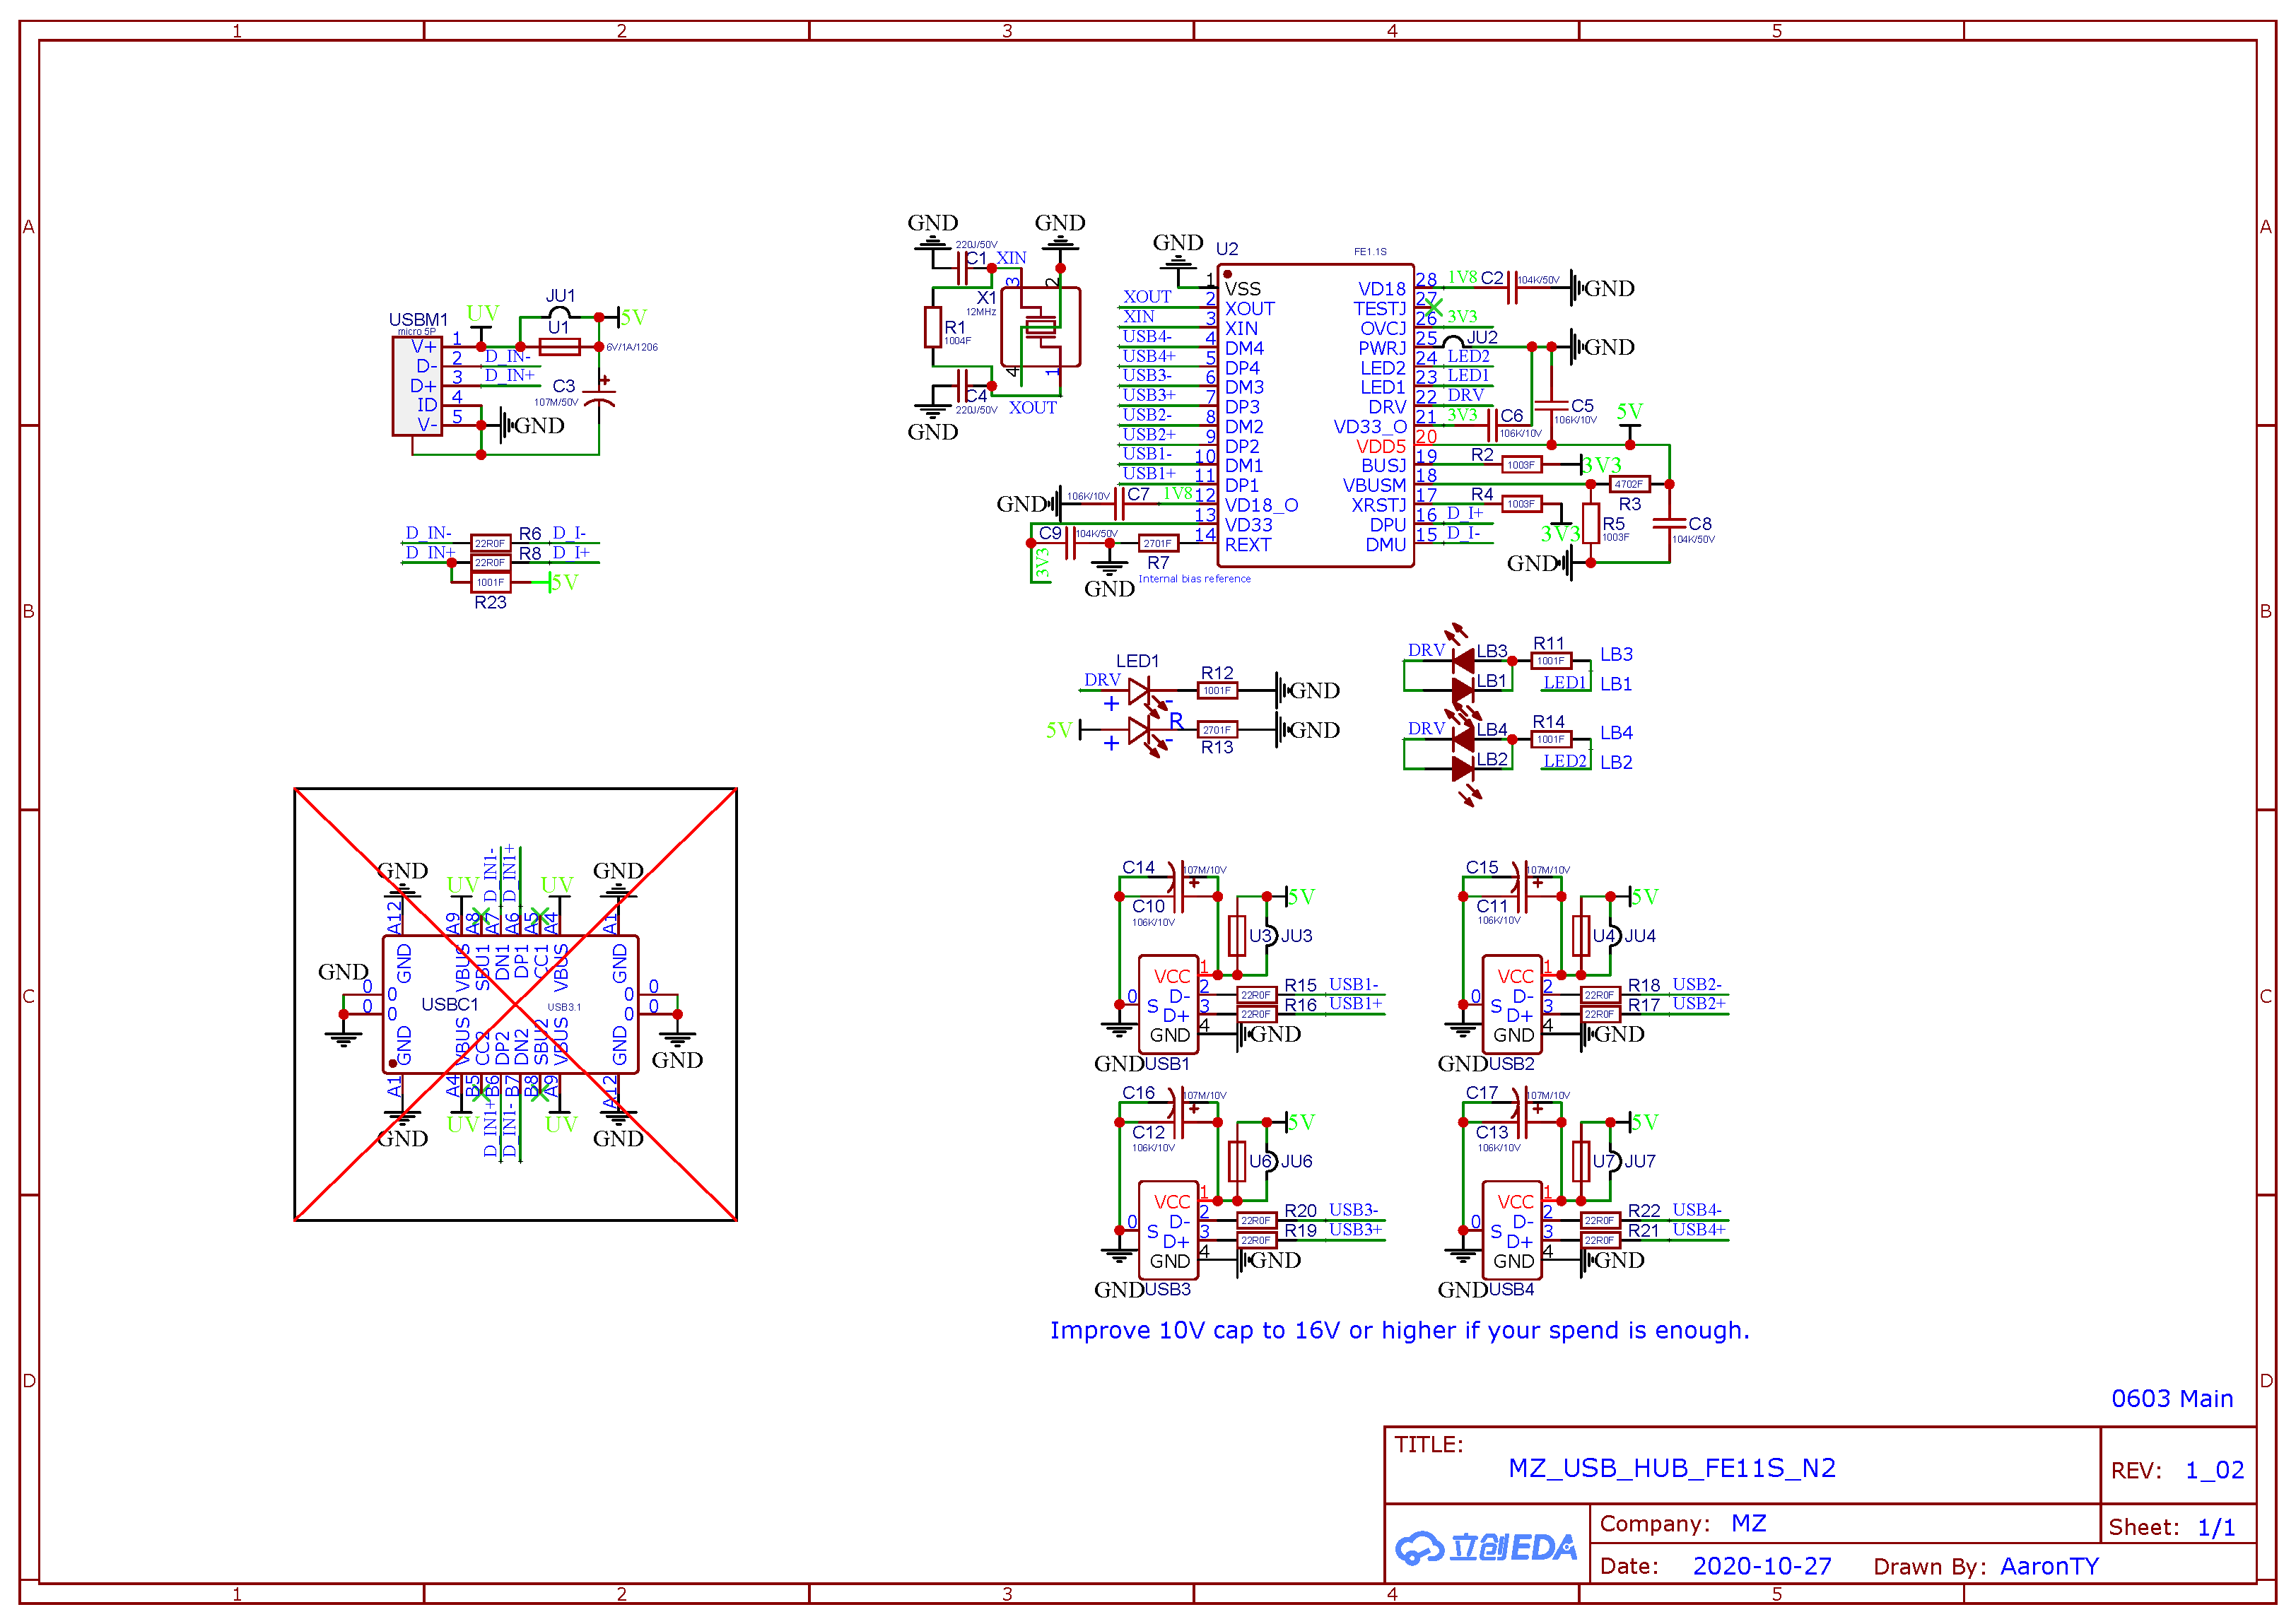Click the 'Improve 10V cap to 16V' note

tap(1399, 1330)
